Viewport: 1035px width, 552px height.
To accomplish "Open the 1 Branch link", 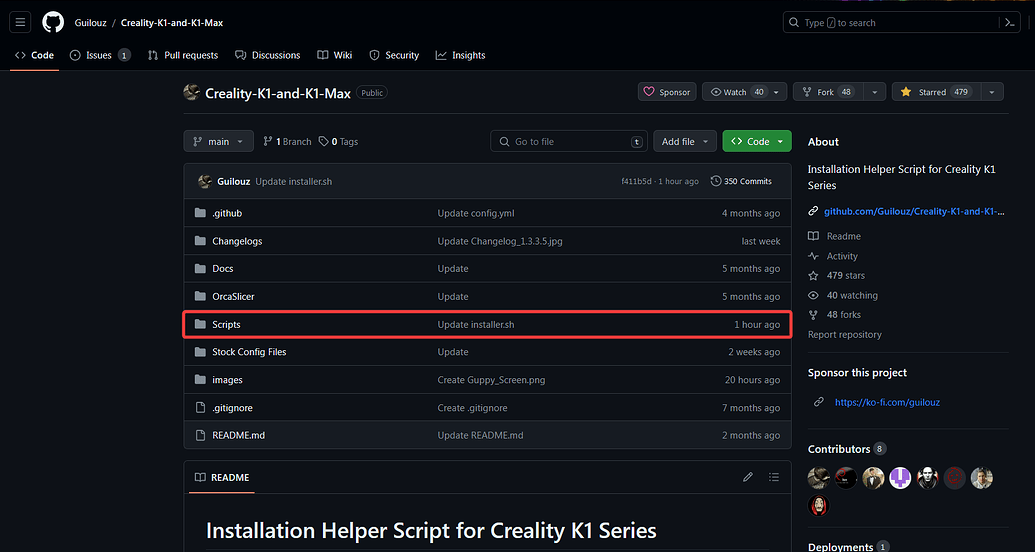I will pyautogui.click(x=287, y=141).
